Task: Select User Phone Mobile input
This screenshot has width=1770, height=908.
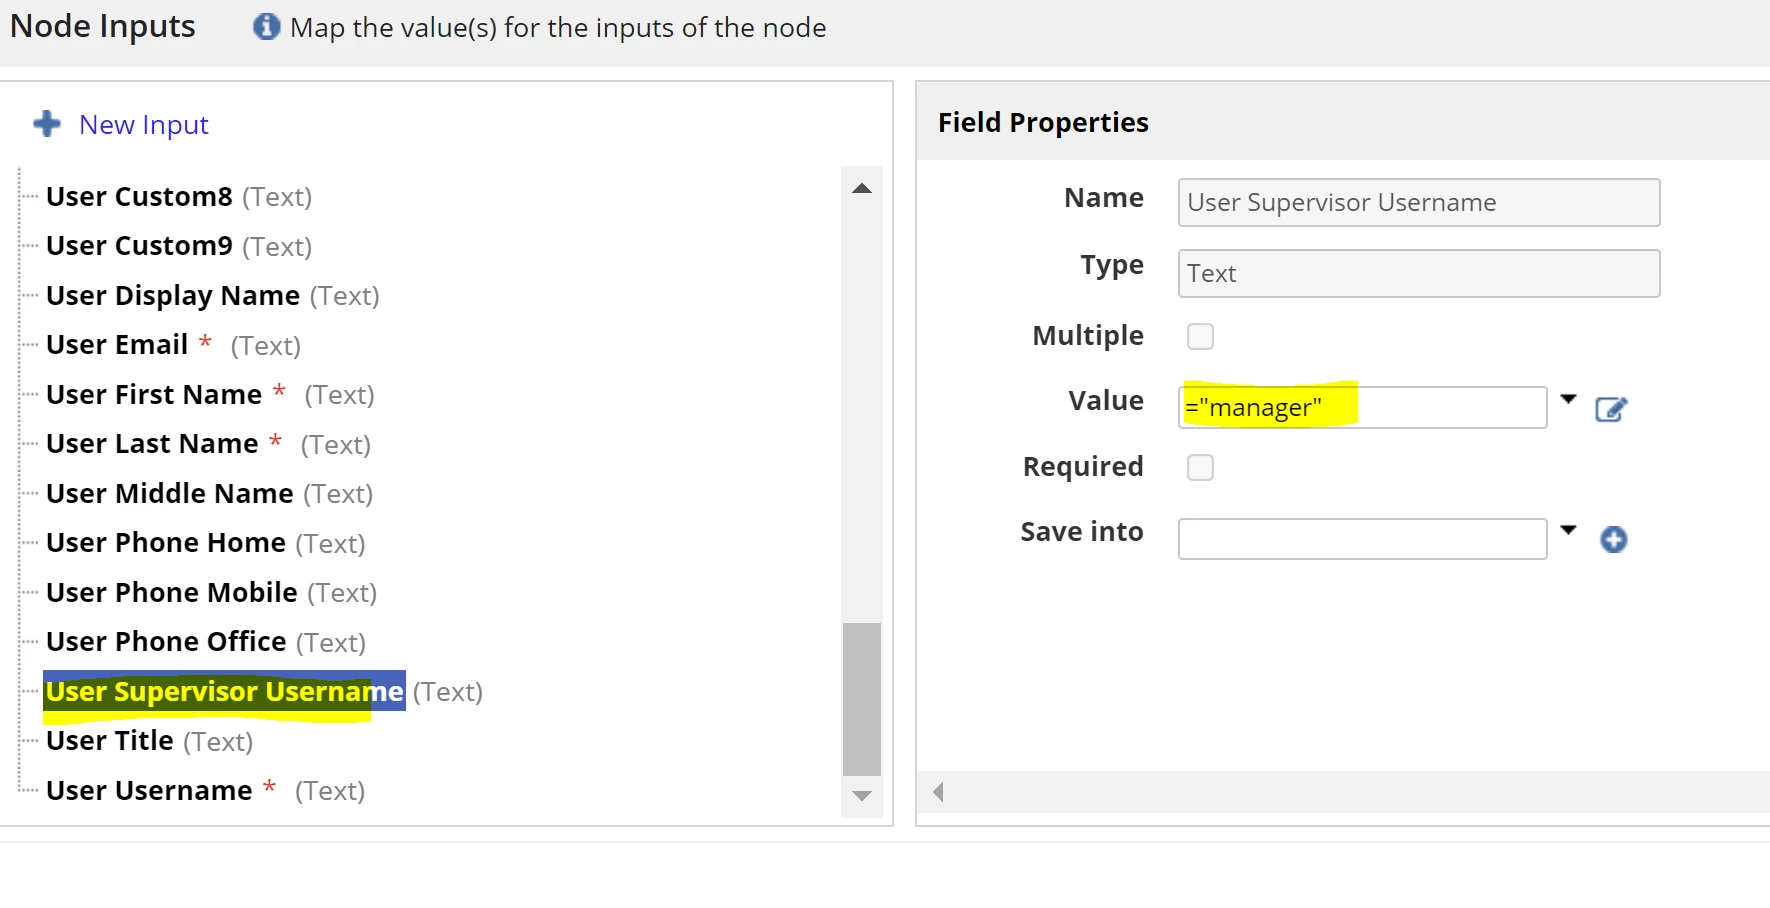Action: point(211,593)
